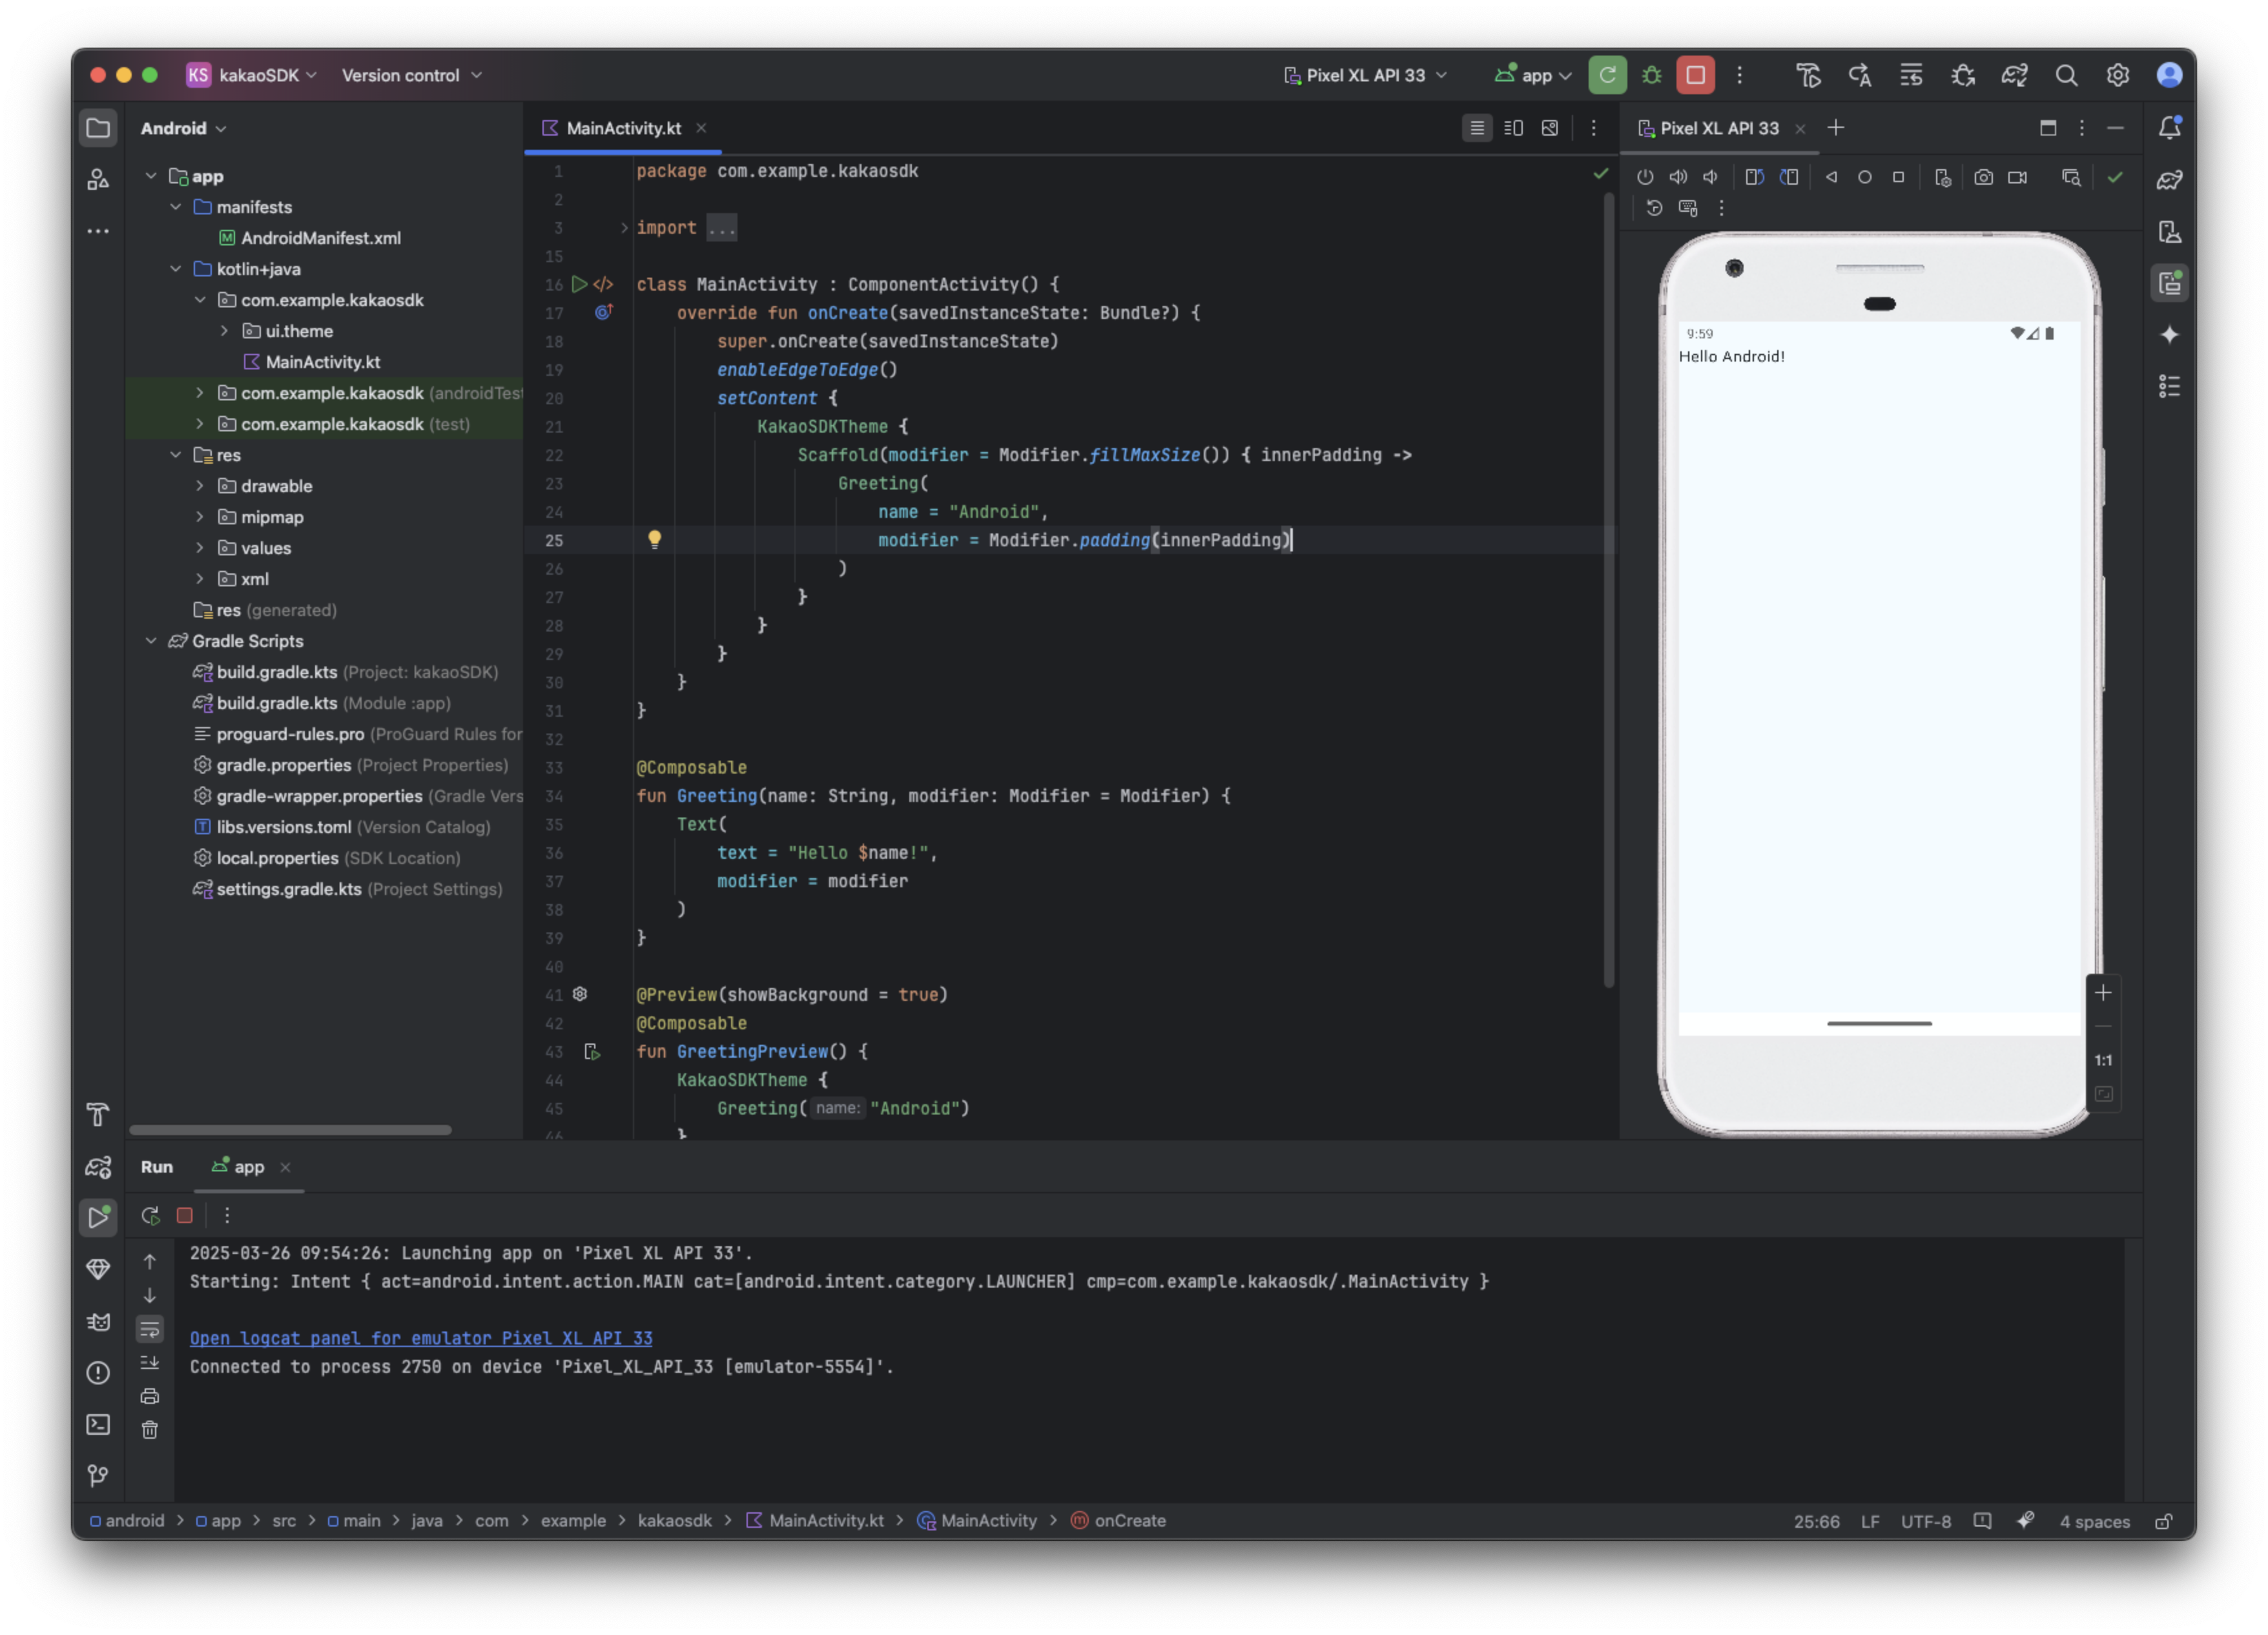Stop the running app with red square
The image size is (2268, 1635).
(x=1695, y=75)
